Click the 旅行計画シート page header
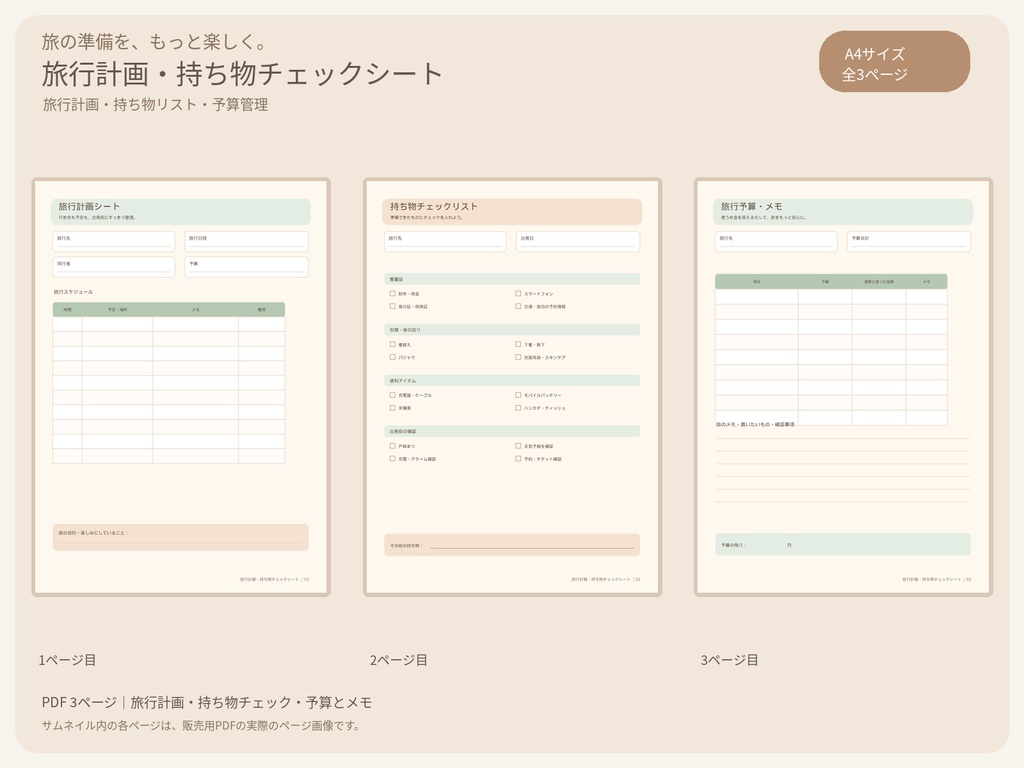Image resolution: width=1024 pixels, height=768 pixels. click(x=180, y=212)
